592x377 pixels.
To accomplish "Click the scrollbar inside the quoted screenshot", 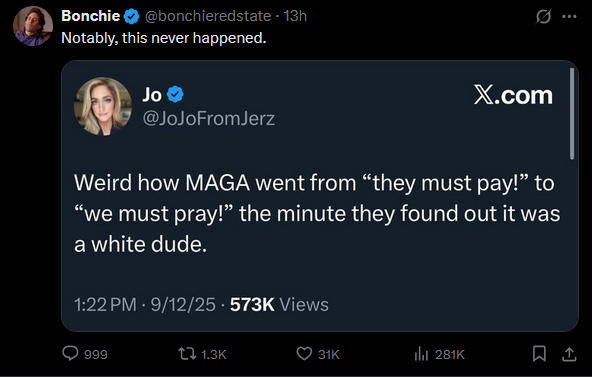I will 572,114.
